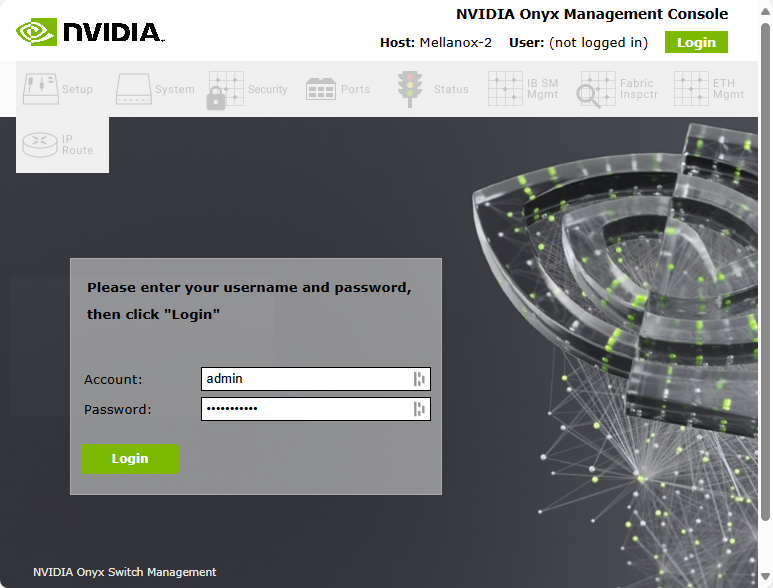This screenshot has height=588, width=773.
Task: Open the System menu icon
Action: [x=134, y=89]
